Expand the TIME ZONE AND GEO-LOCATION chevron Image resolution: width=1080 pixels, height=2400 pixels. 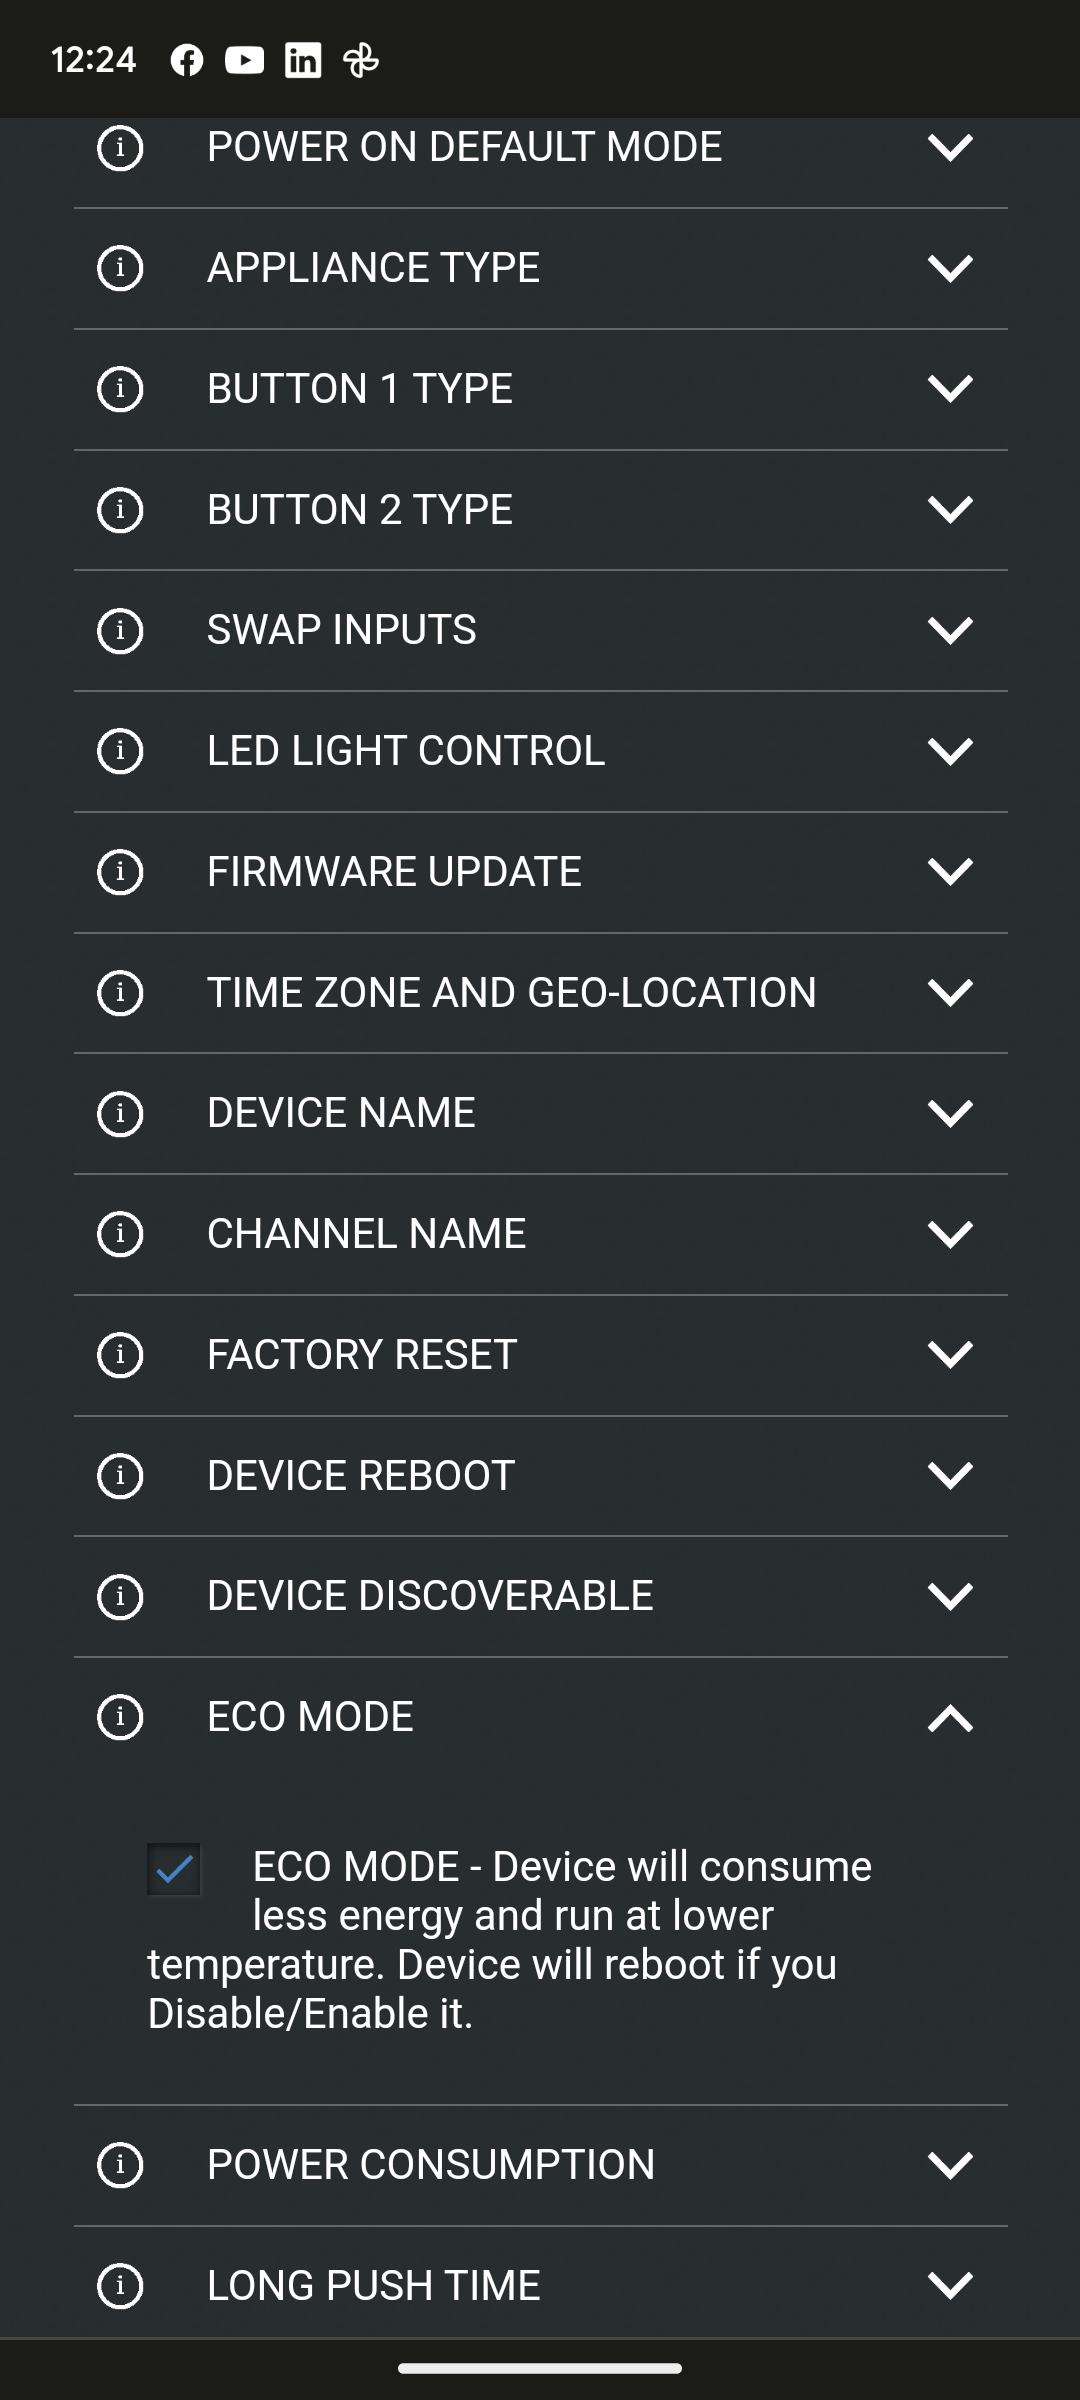click(x=950, y=993)
